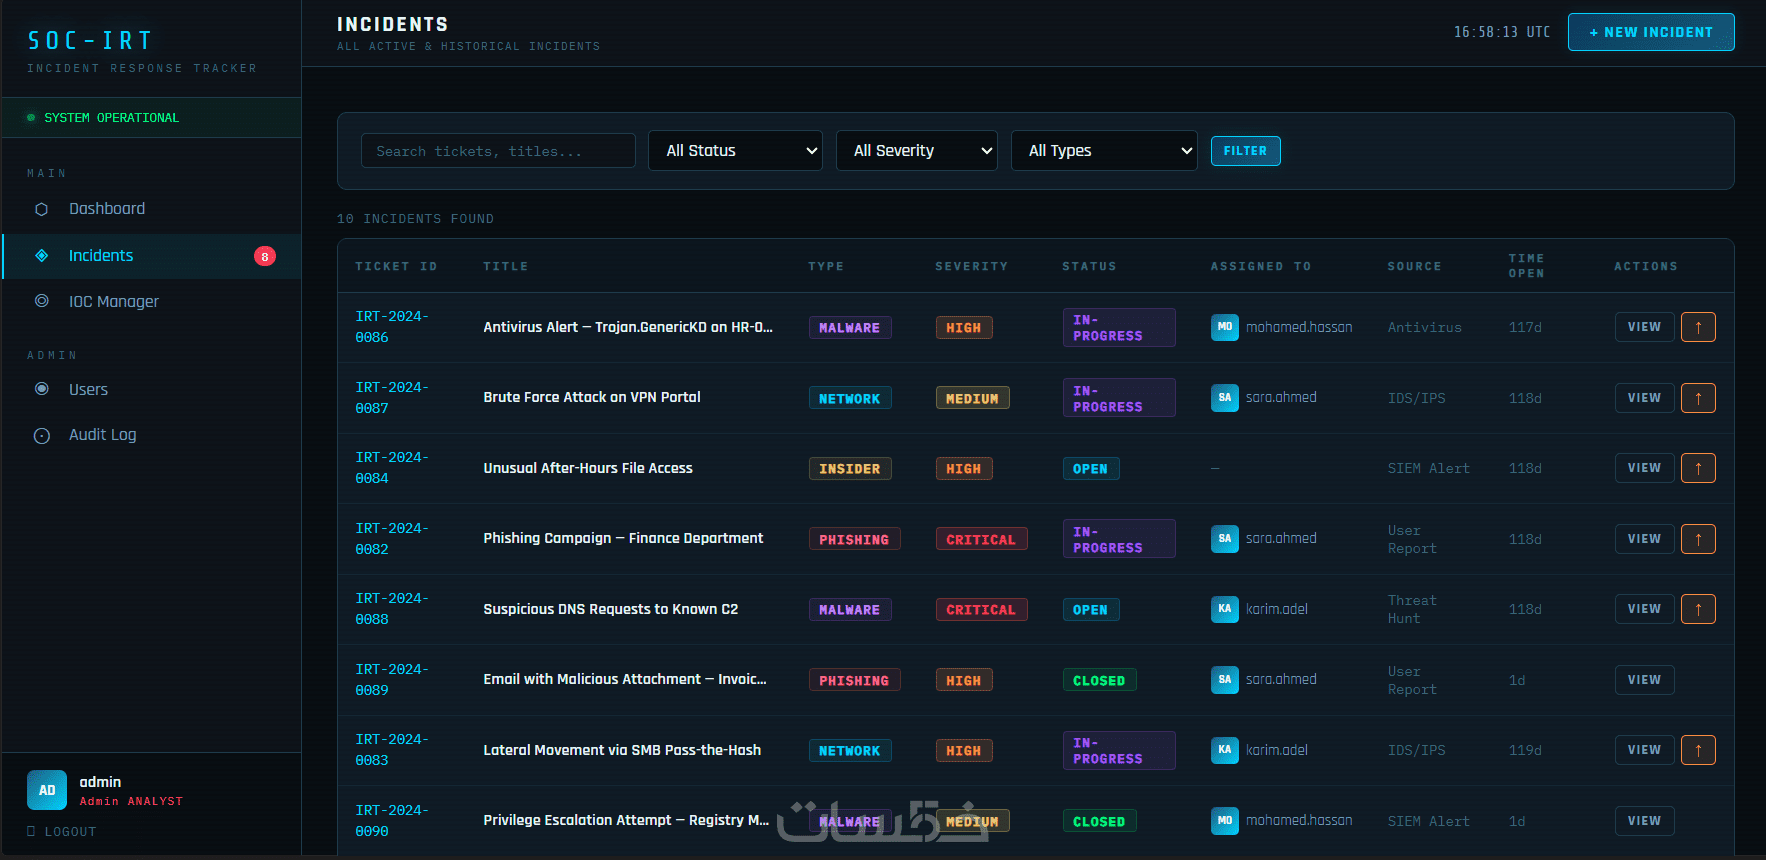Click KA avatar in Suspicious DNS row
Screen dimensions: 1766x860
point(1225,609)
